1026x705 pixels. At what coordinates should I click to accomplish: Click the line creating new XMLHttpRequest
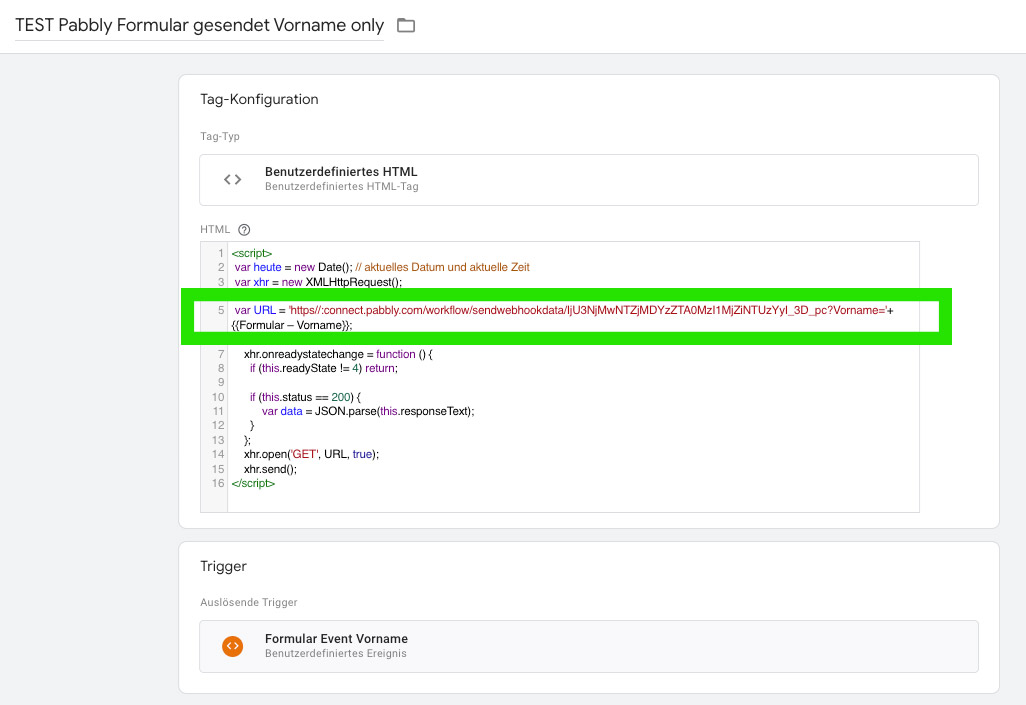318,282
